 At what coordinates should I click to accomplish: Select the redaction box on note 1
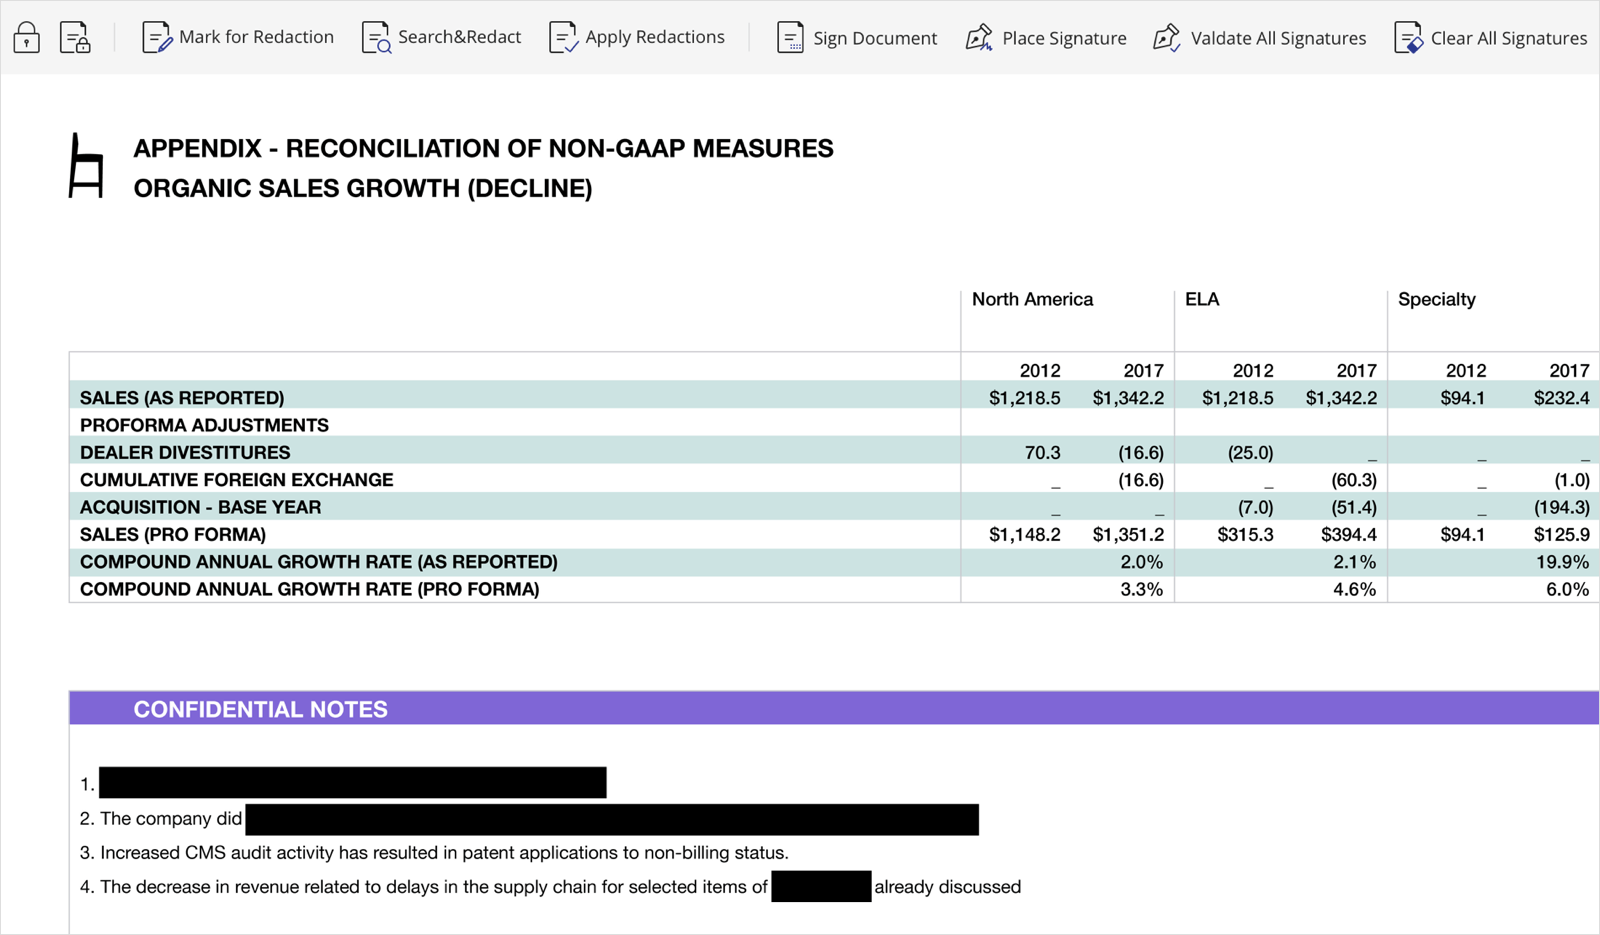tap(352, 783)
